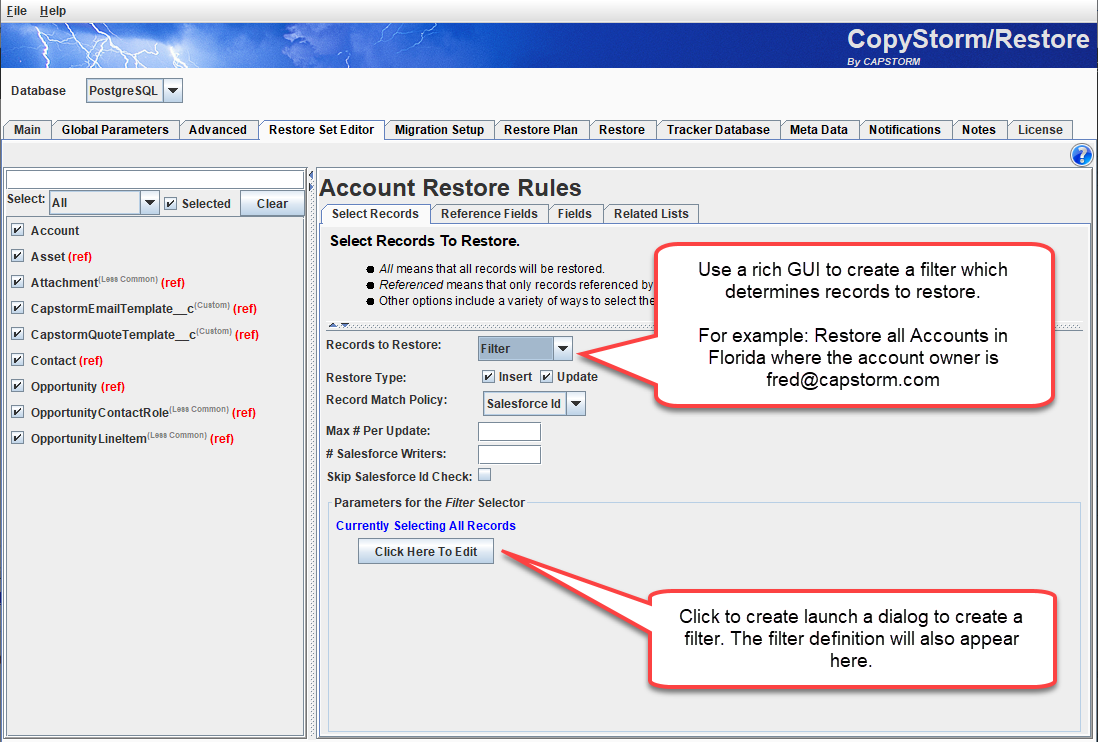Switch to Global Parameters tab
The width and height of the screenshot is (1098, 742).
(x=115, y=130)
